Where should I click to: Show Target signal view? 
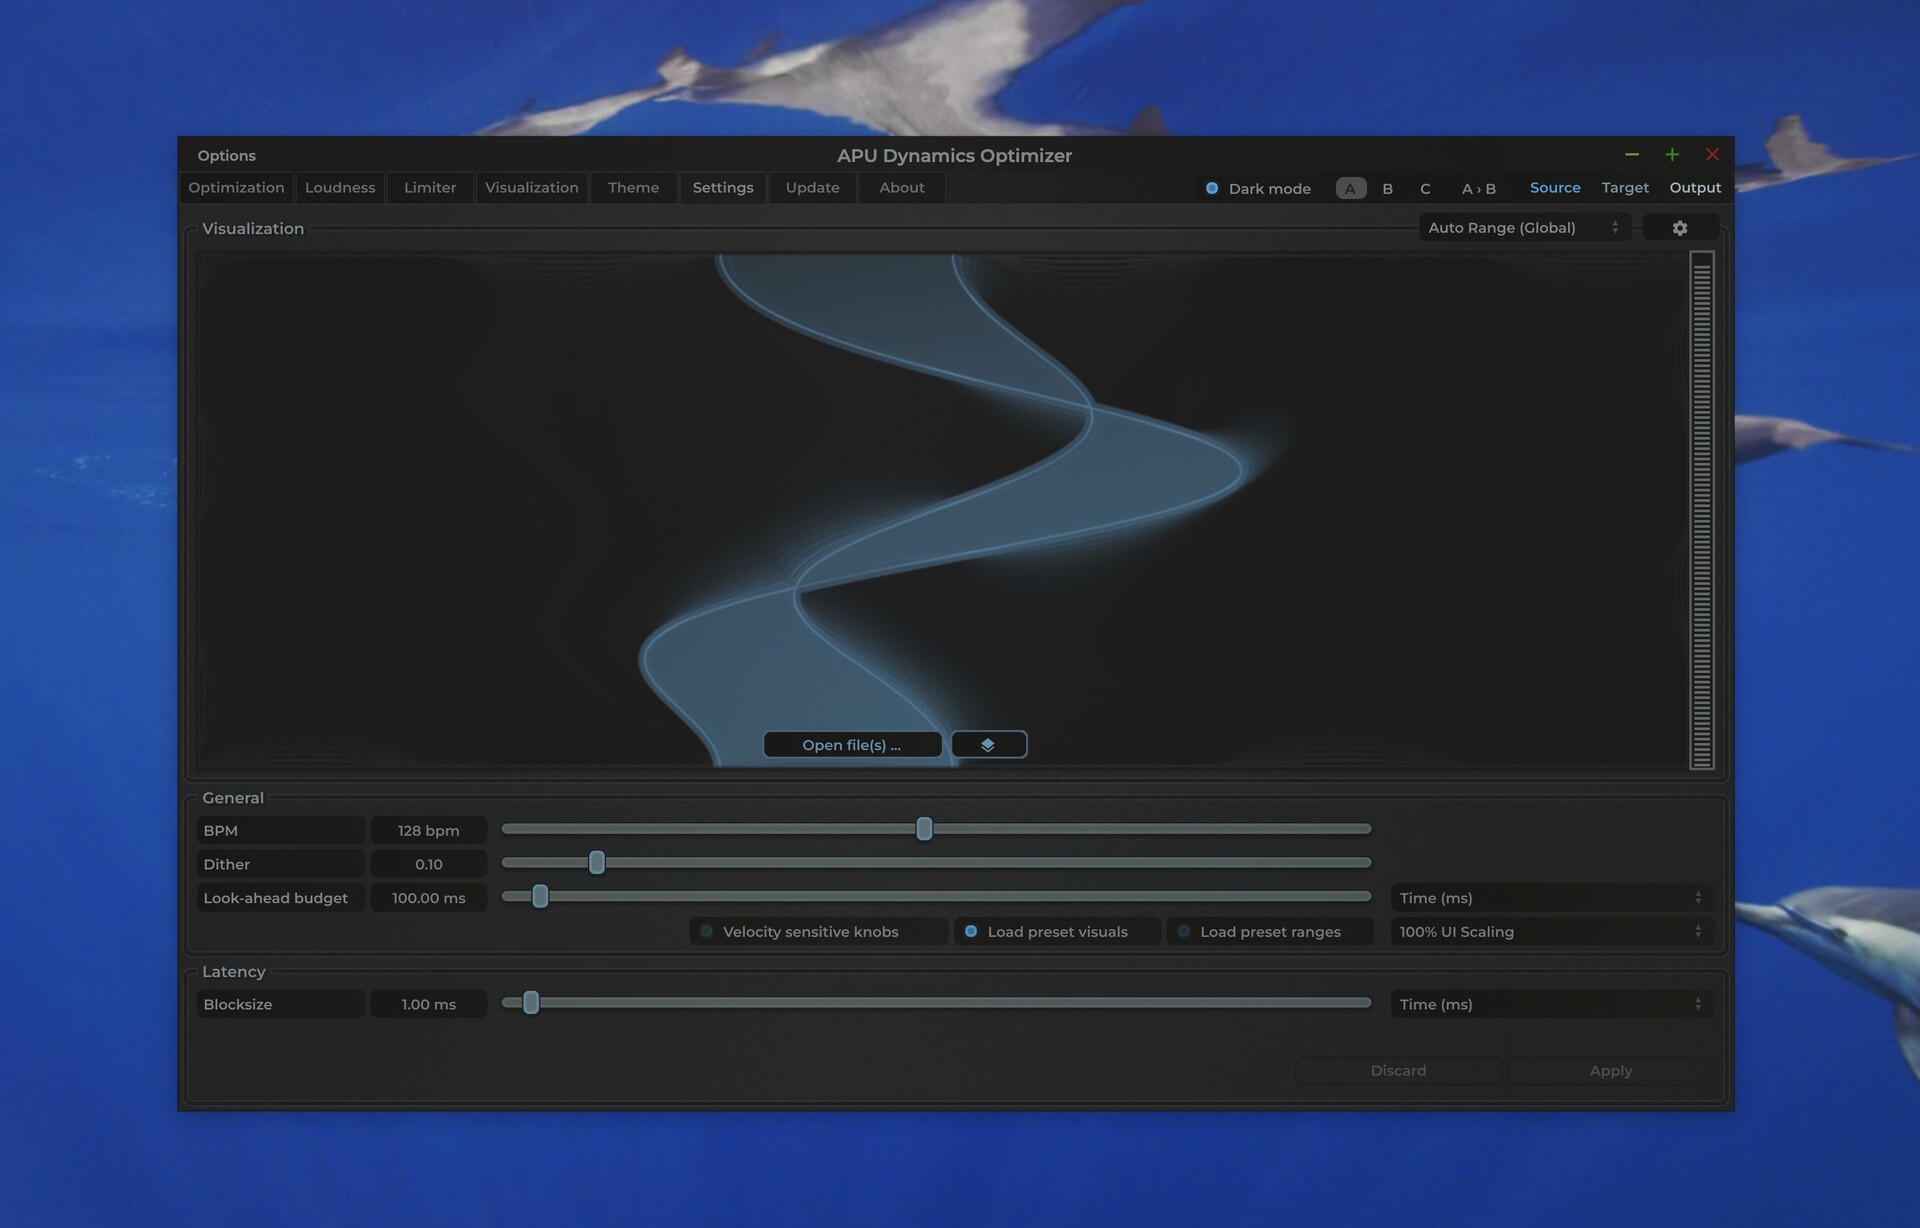pos(1625,188)
